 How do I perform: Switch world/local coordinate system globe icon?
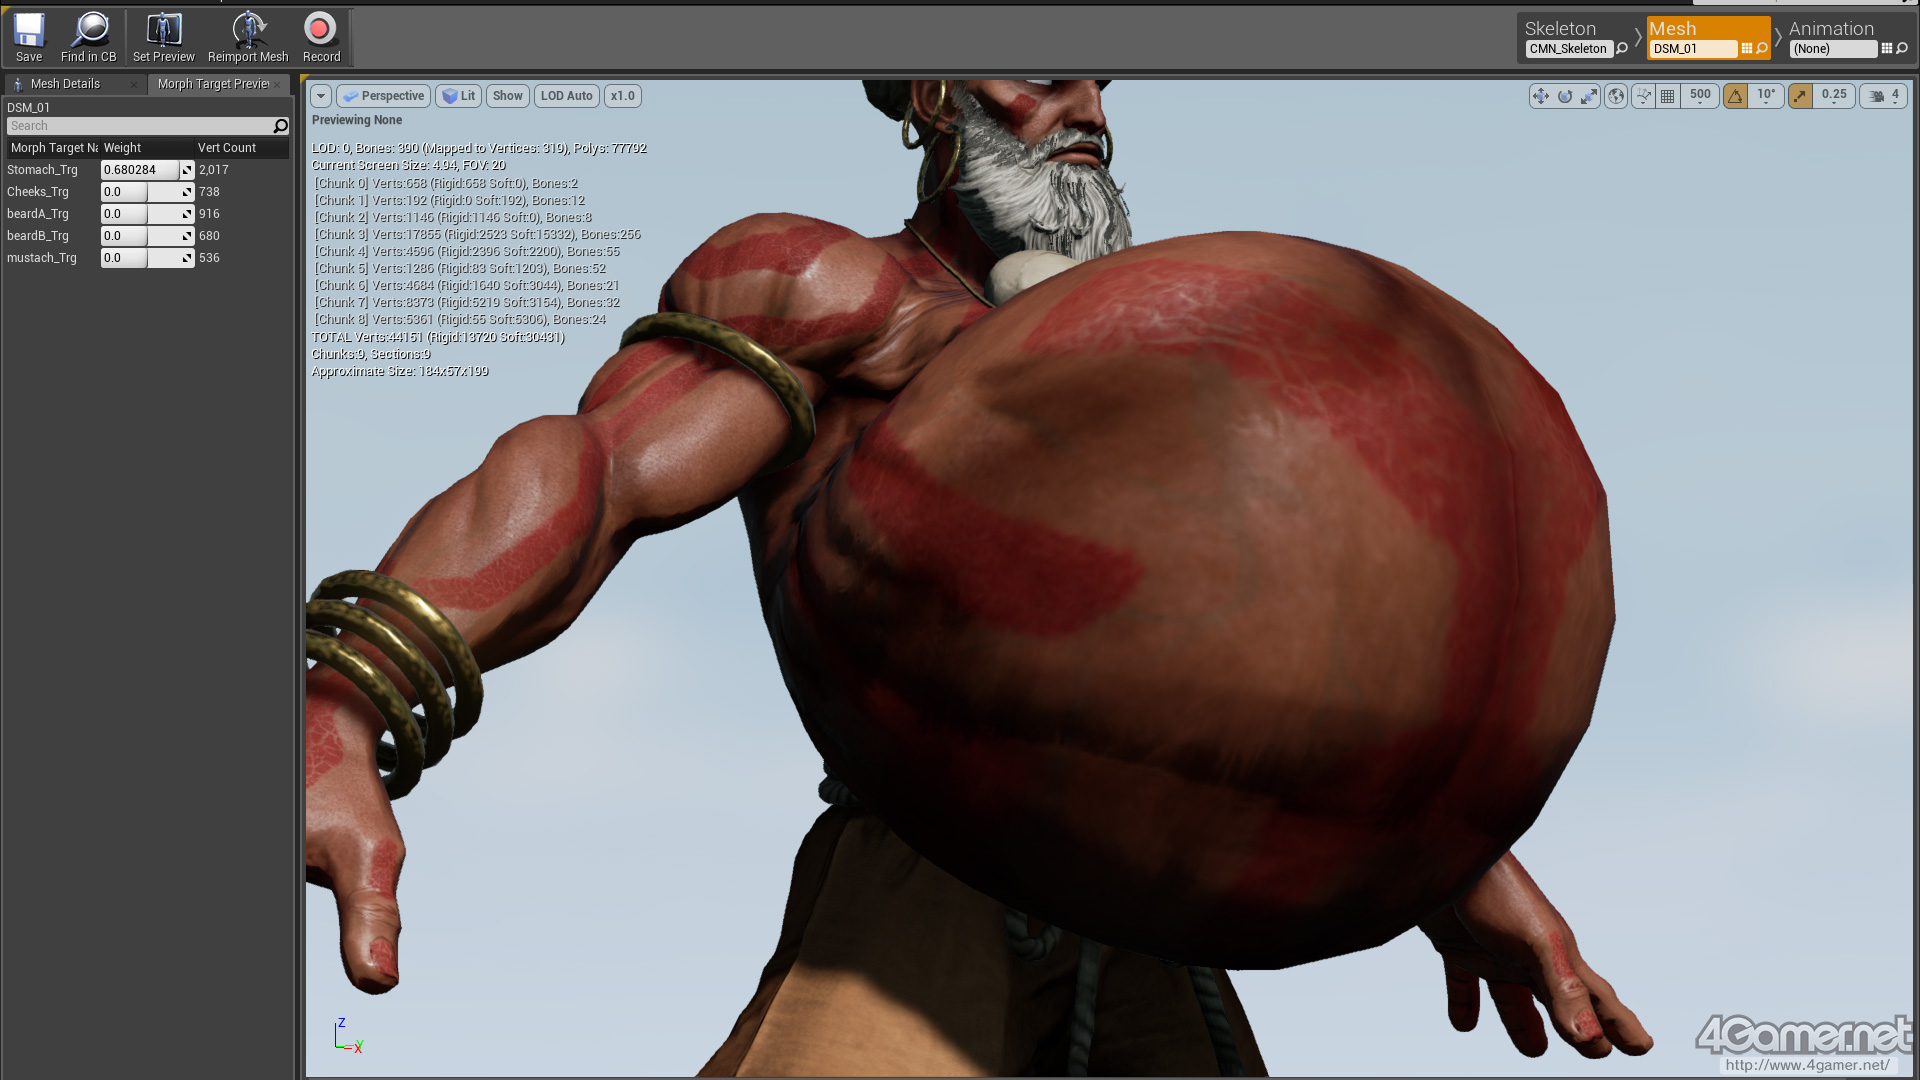[x=1616, y=96]
